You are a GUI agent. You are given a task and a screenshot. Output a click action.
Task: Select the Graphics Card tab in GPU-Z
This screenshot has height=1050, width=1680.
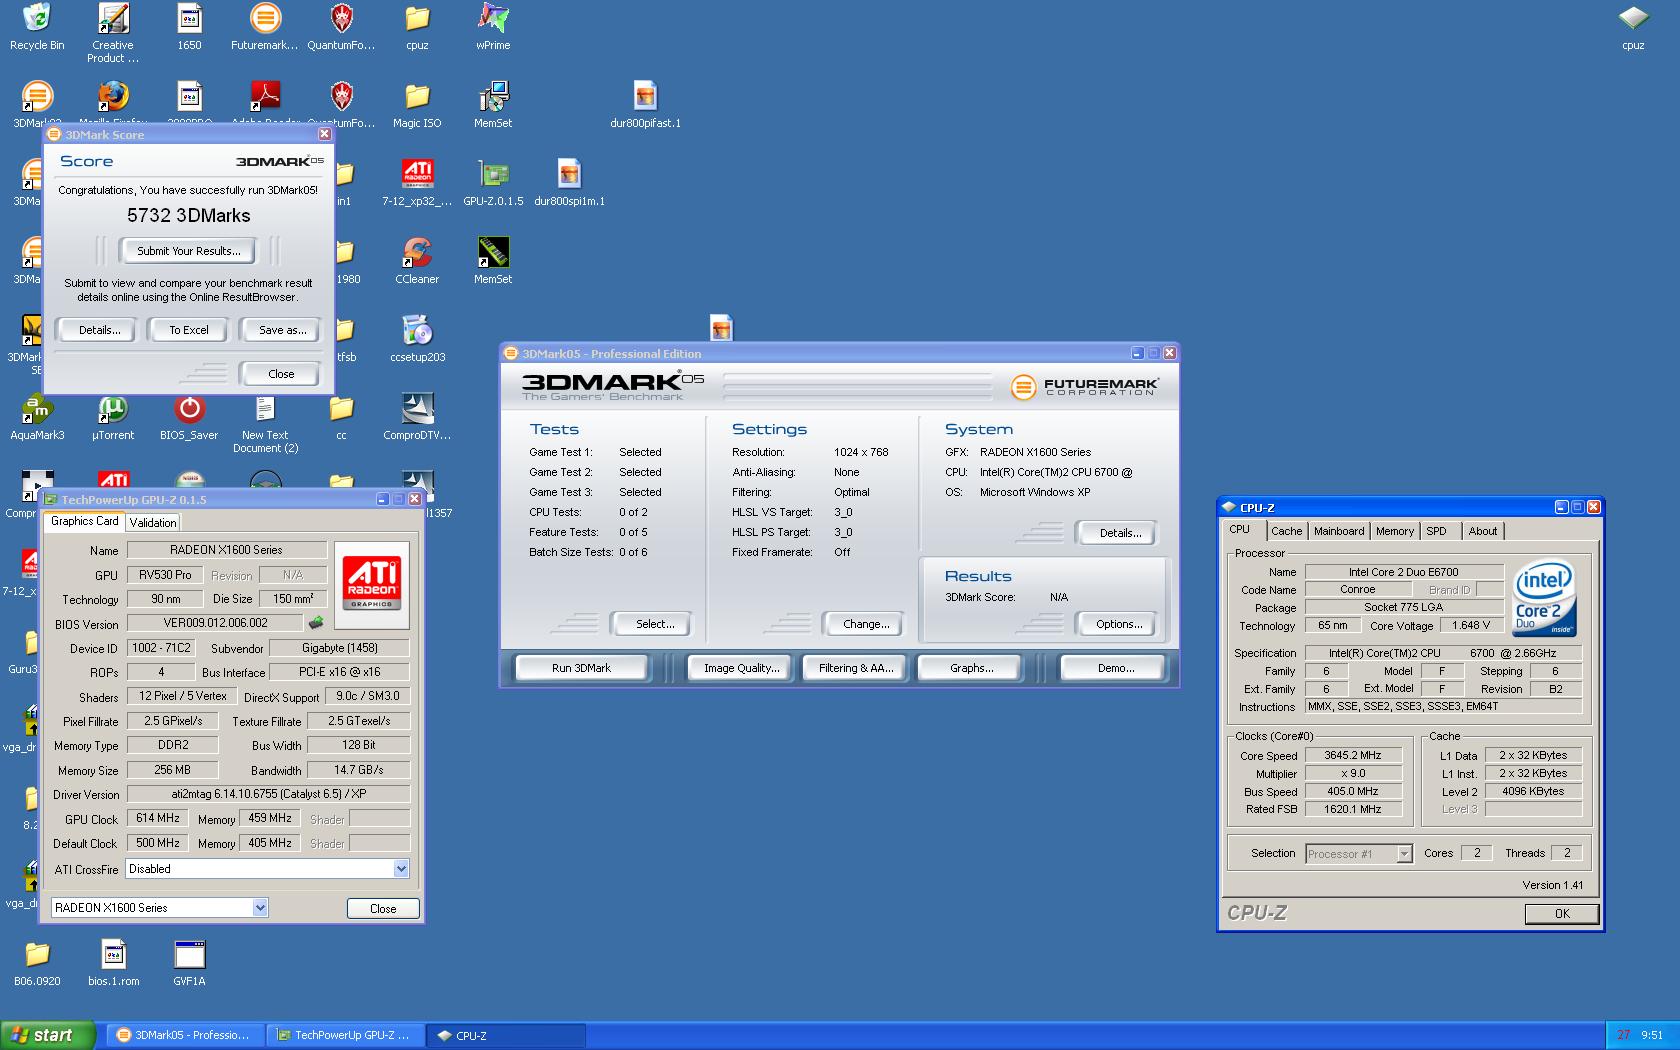pyautogui.click(x=85, y=521)
